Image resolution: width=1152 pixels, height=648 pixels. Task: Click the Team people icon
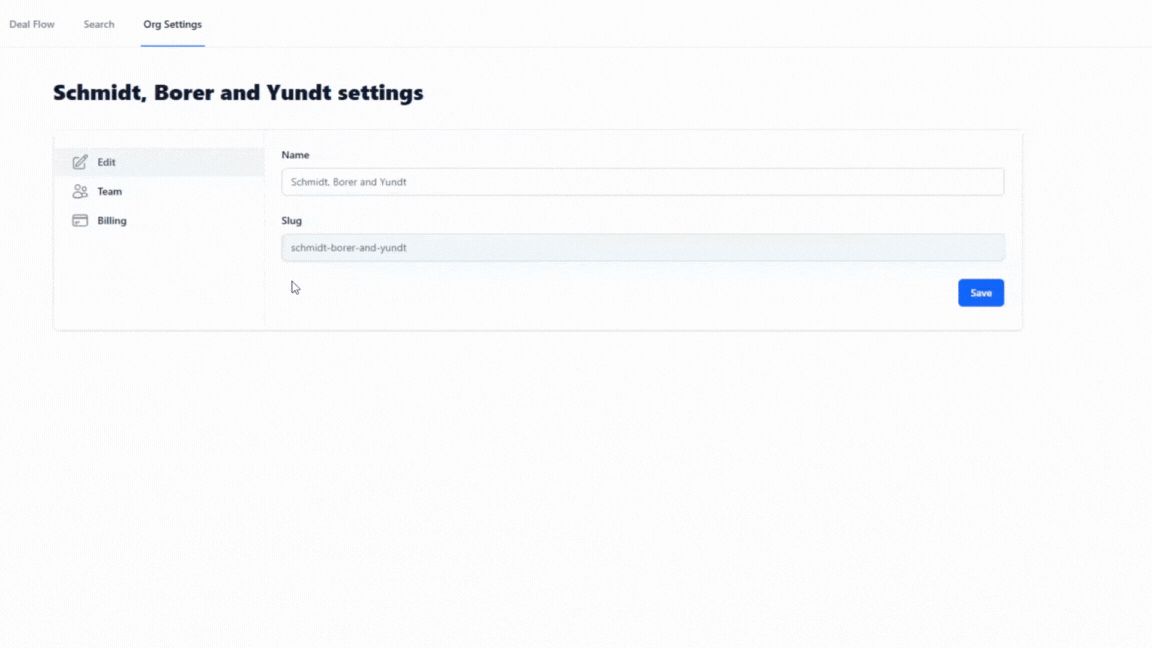point(80,191)
